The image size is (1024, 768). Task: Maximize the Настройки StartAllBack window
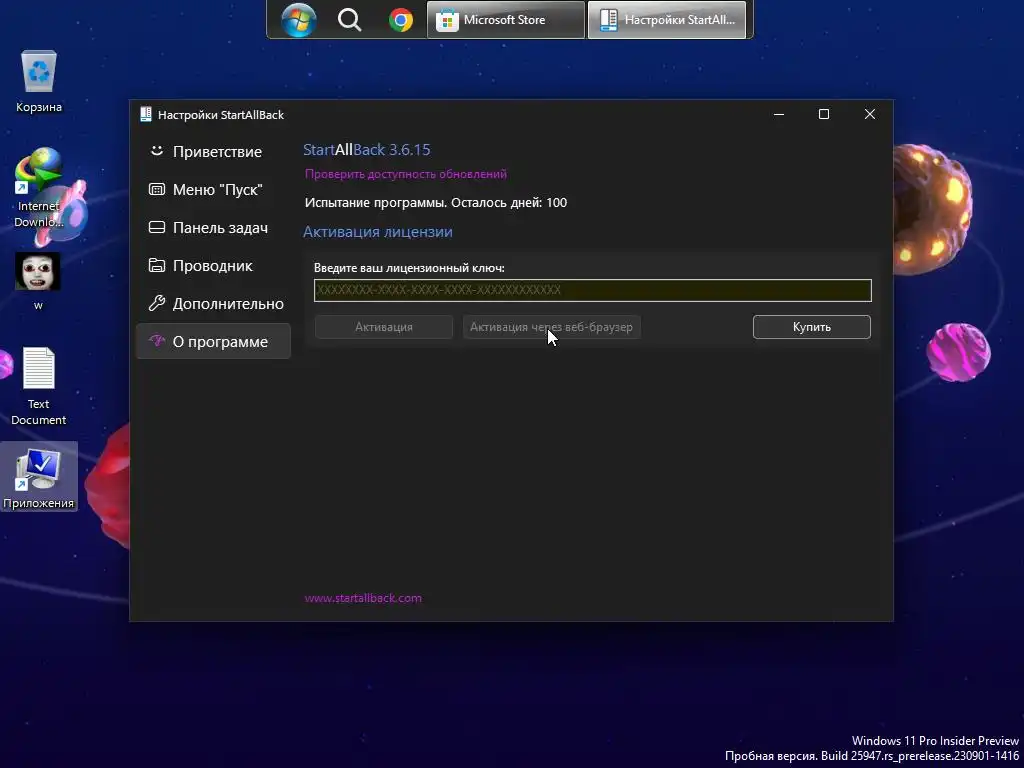[x=824, y=114]
